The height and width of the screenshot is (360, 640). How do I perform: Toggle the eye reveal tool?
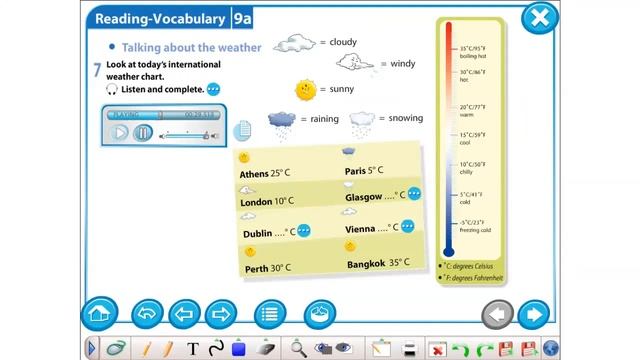pos(343,348)
